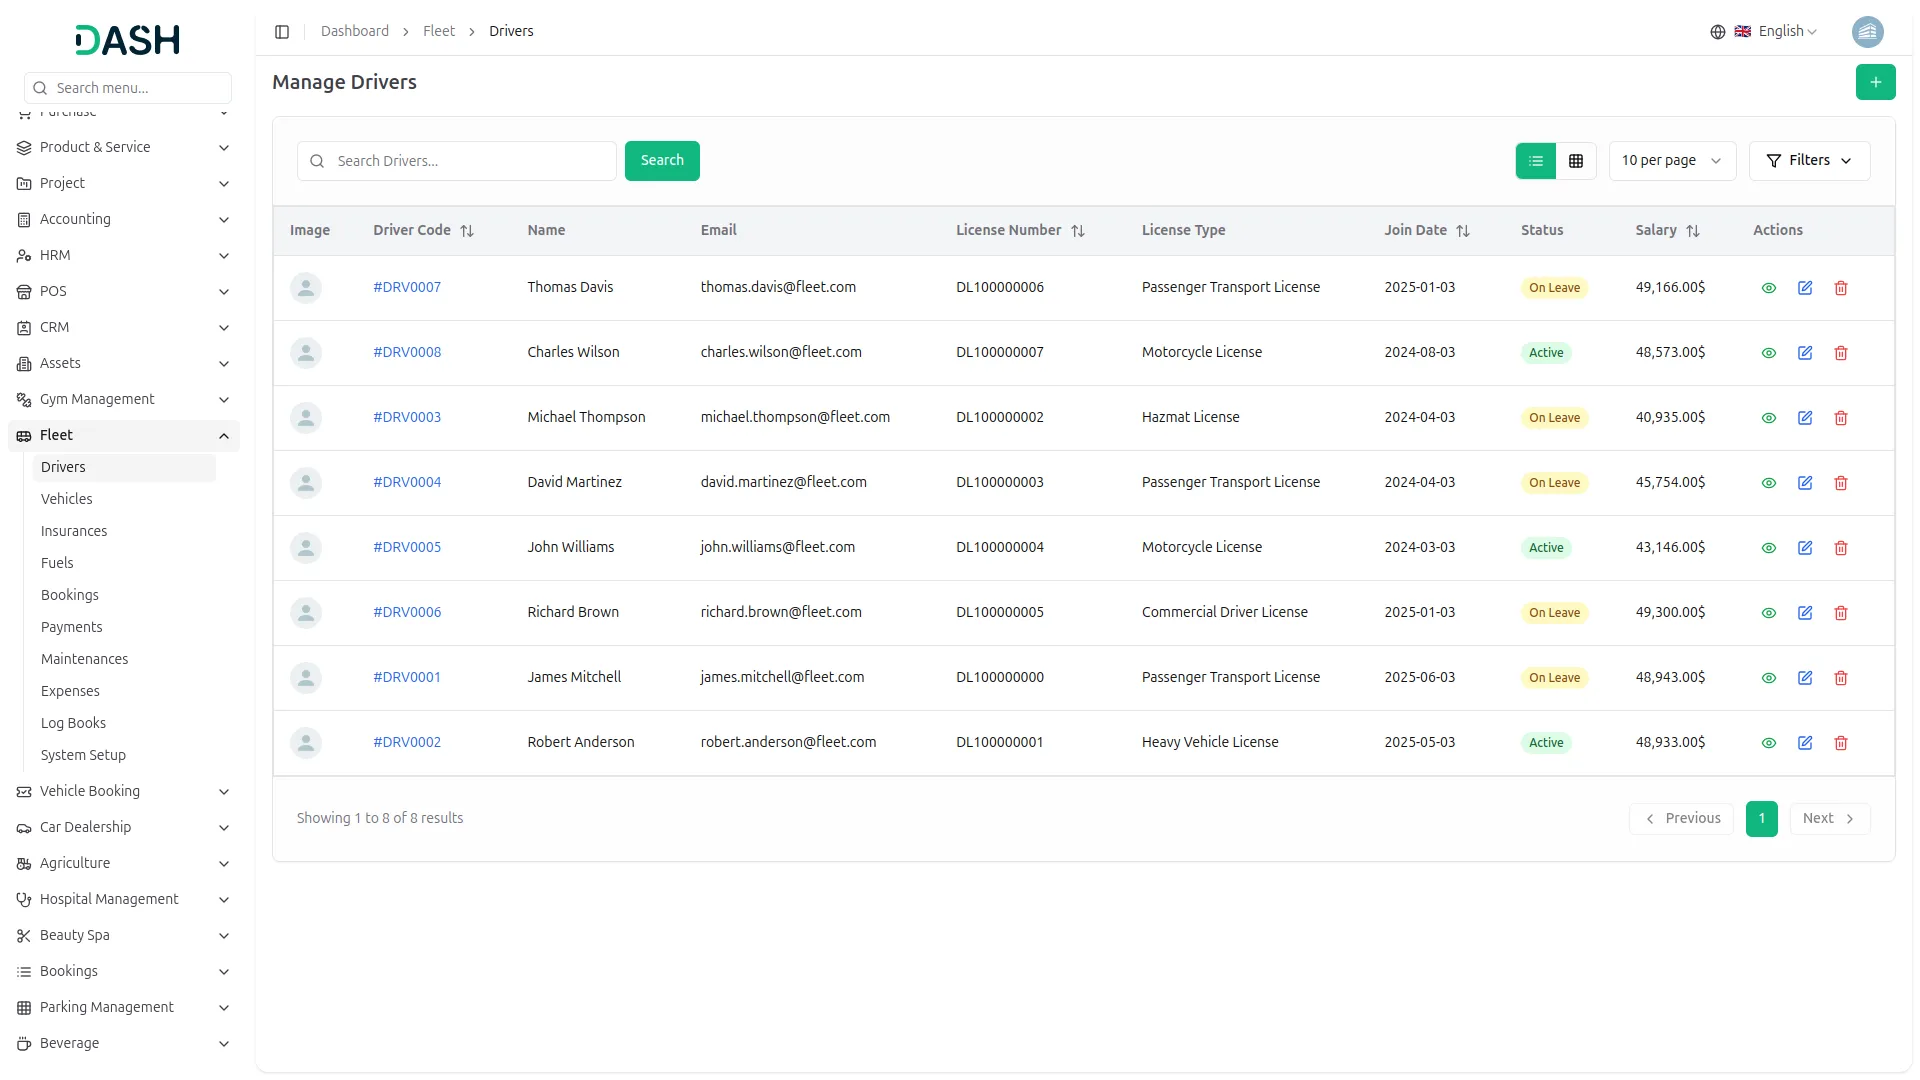Toggle the sidebar collapse icon
Viewport: 1920px width, 1080px height.
pos(282,32)
